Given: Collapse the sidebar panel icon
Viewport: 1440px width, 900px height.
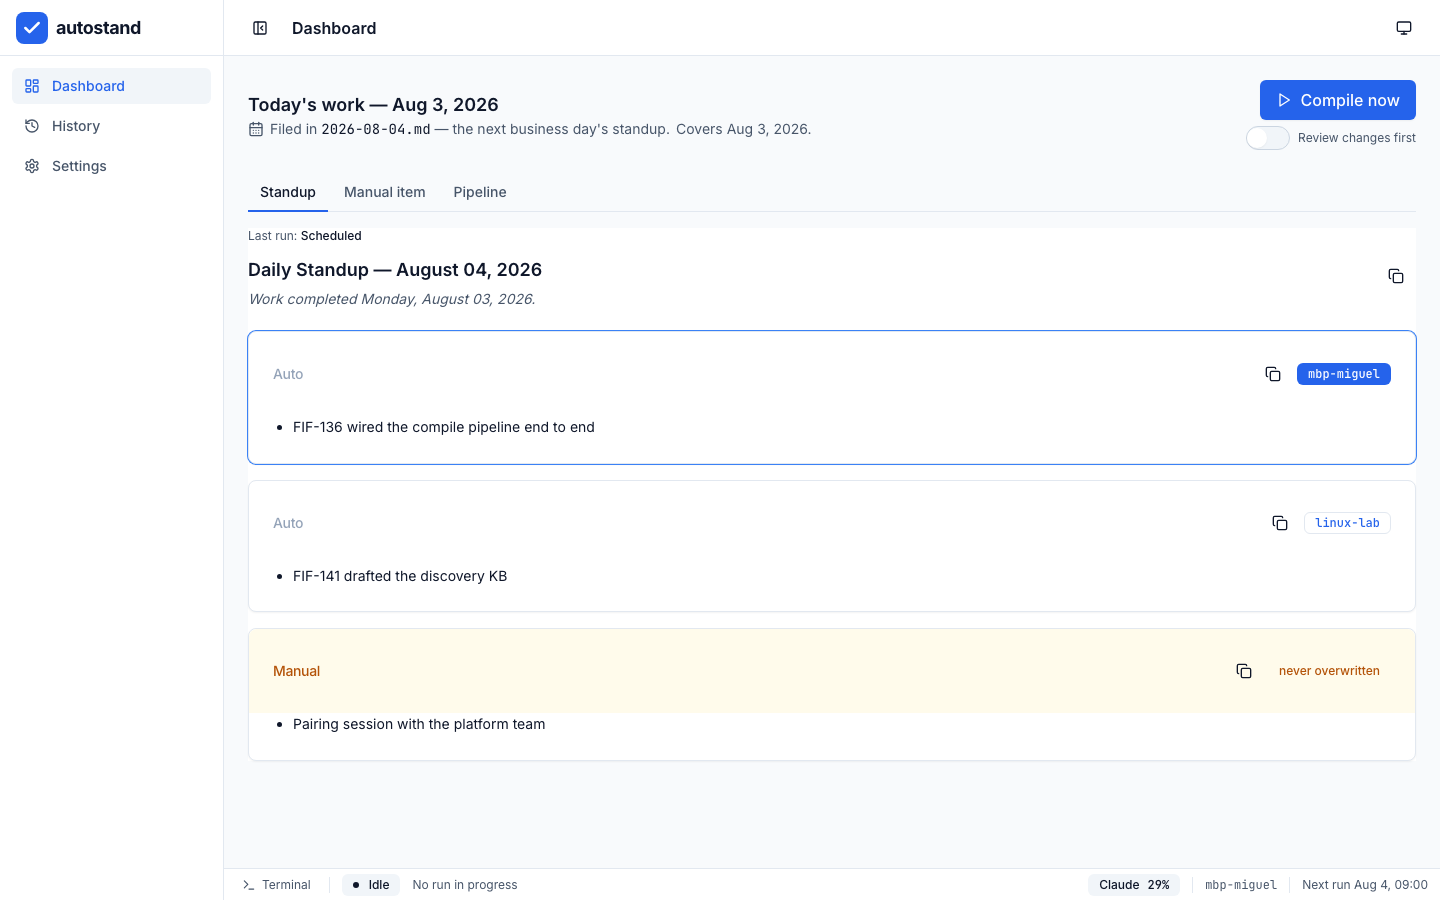Looking at the screenshot, I should click(x=260, y=28).
